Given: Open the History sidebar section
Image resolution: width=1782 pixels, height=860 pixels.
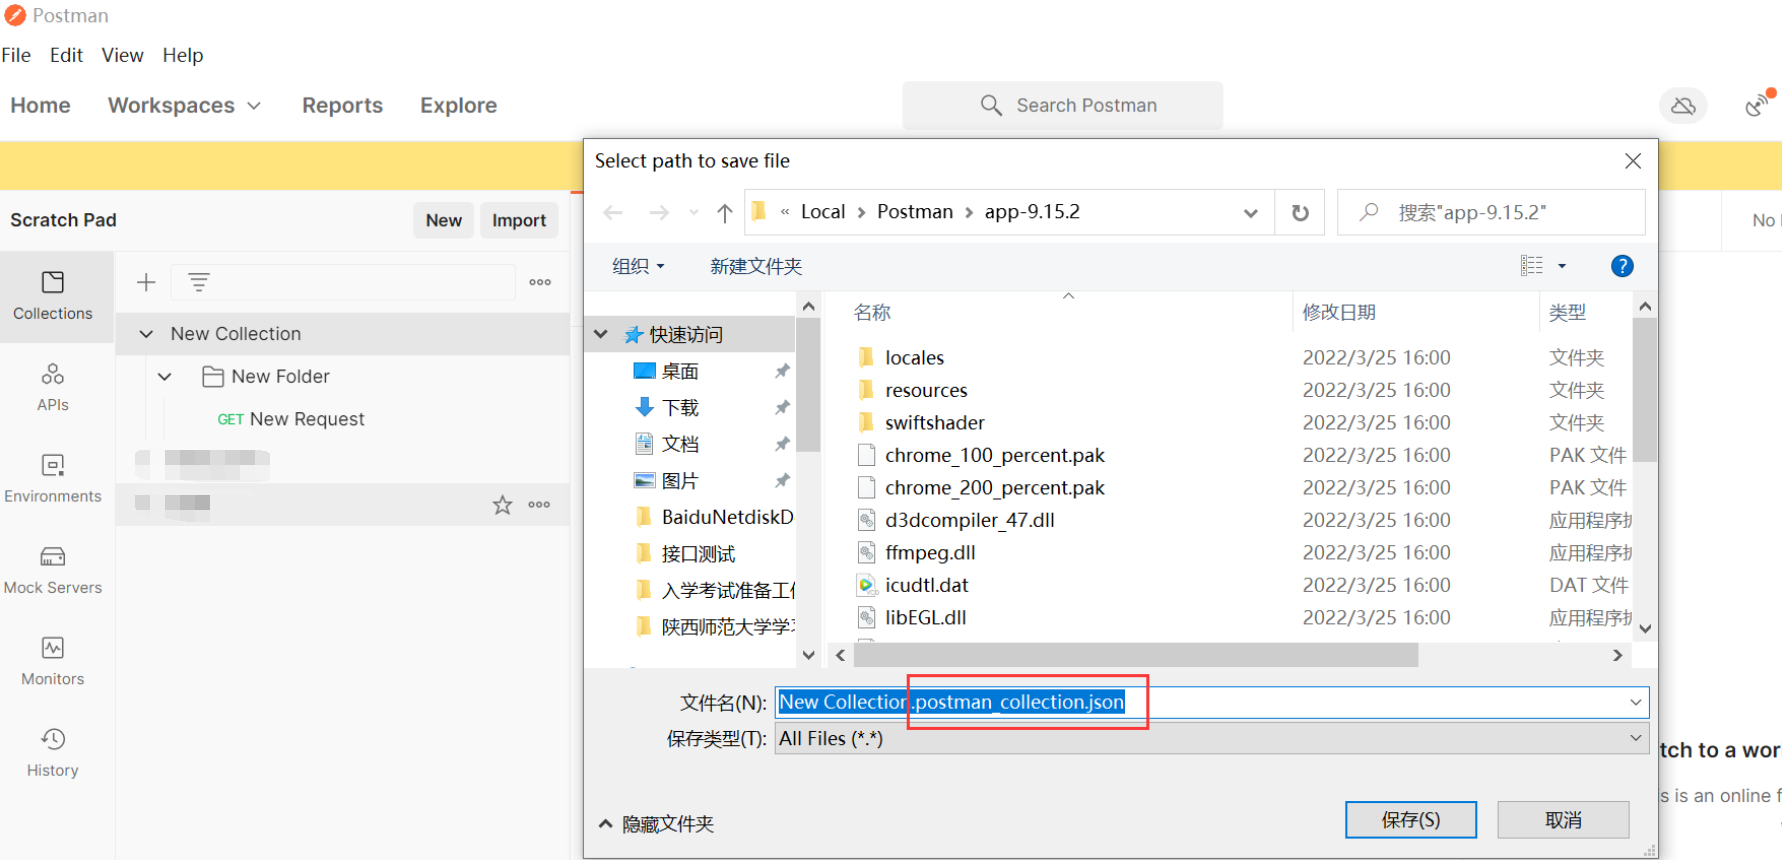Looking at the screenshot, I should [x=53, y=752].
